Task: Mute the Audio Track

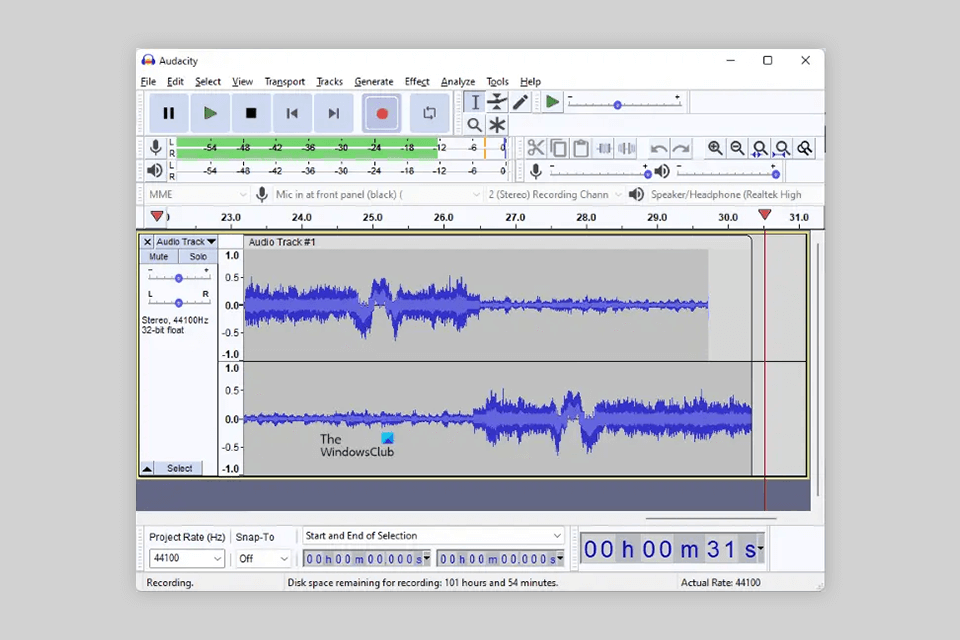Action: click(159, 257)
